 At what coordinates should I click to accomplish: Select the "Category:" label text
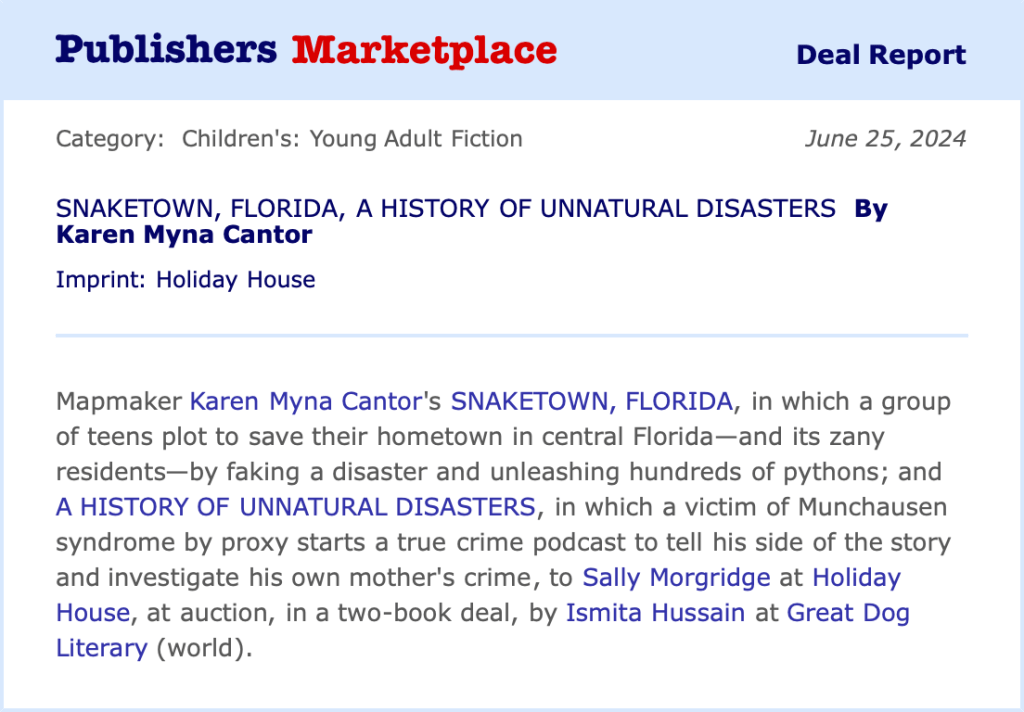[110, 139]
